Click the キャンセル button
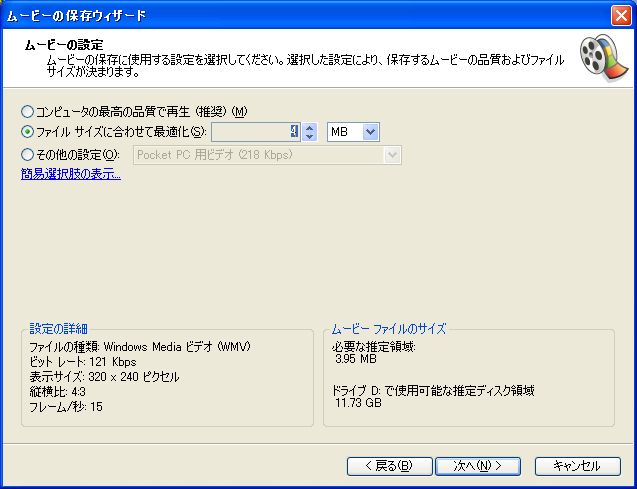Viewport: 637px width, 489px height. click(x=577, y=466)
